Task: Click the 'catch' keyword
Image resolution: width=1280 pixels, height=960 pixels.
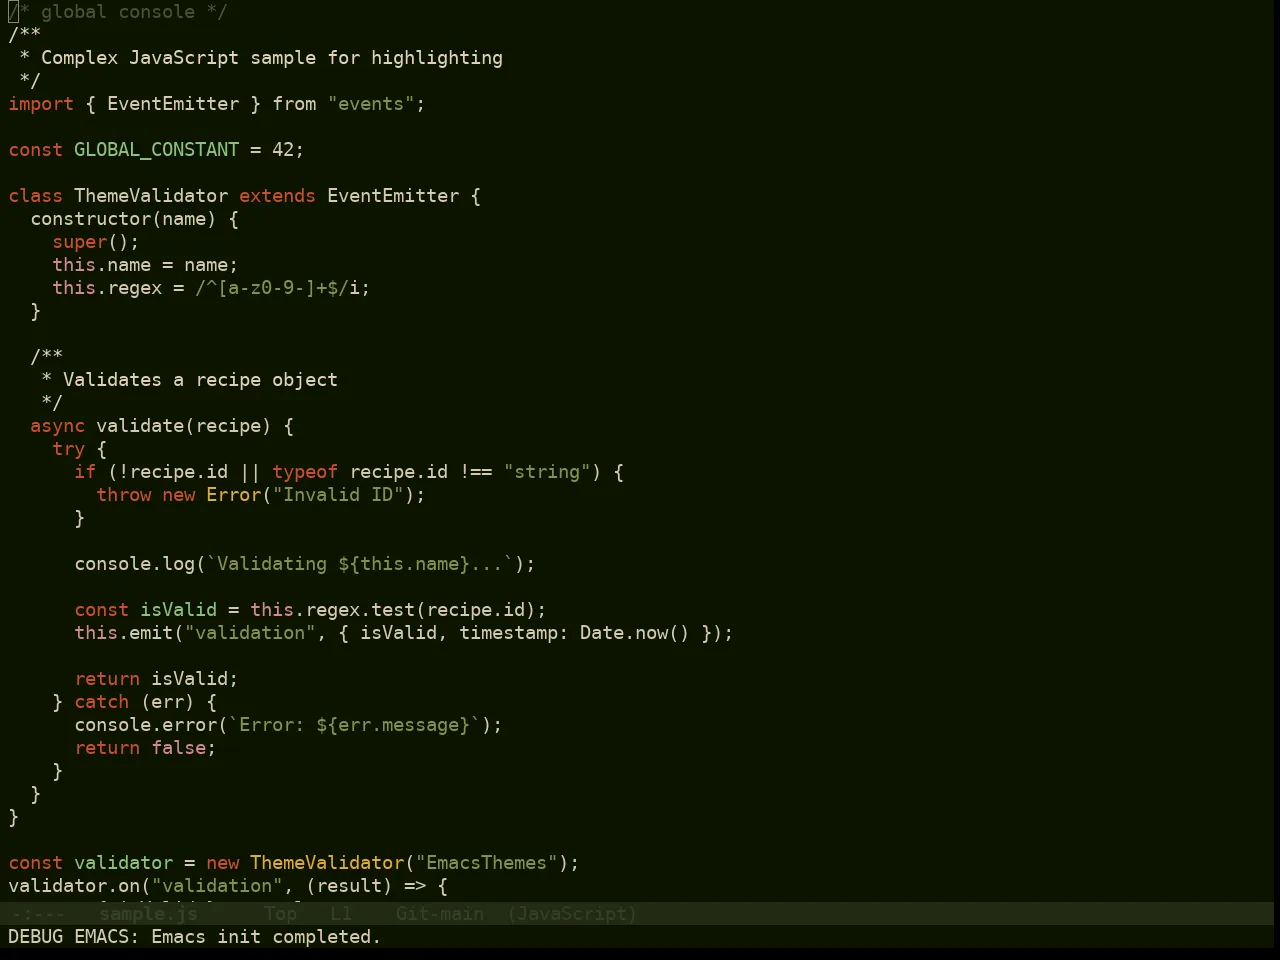Action: click(x=101, y=702)
